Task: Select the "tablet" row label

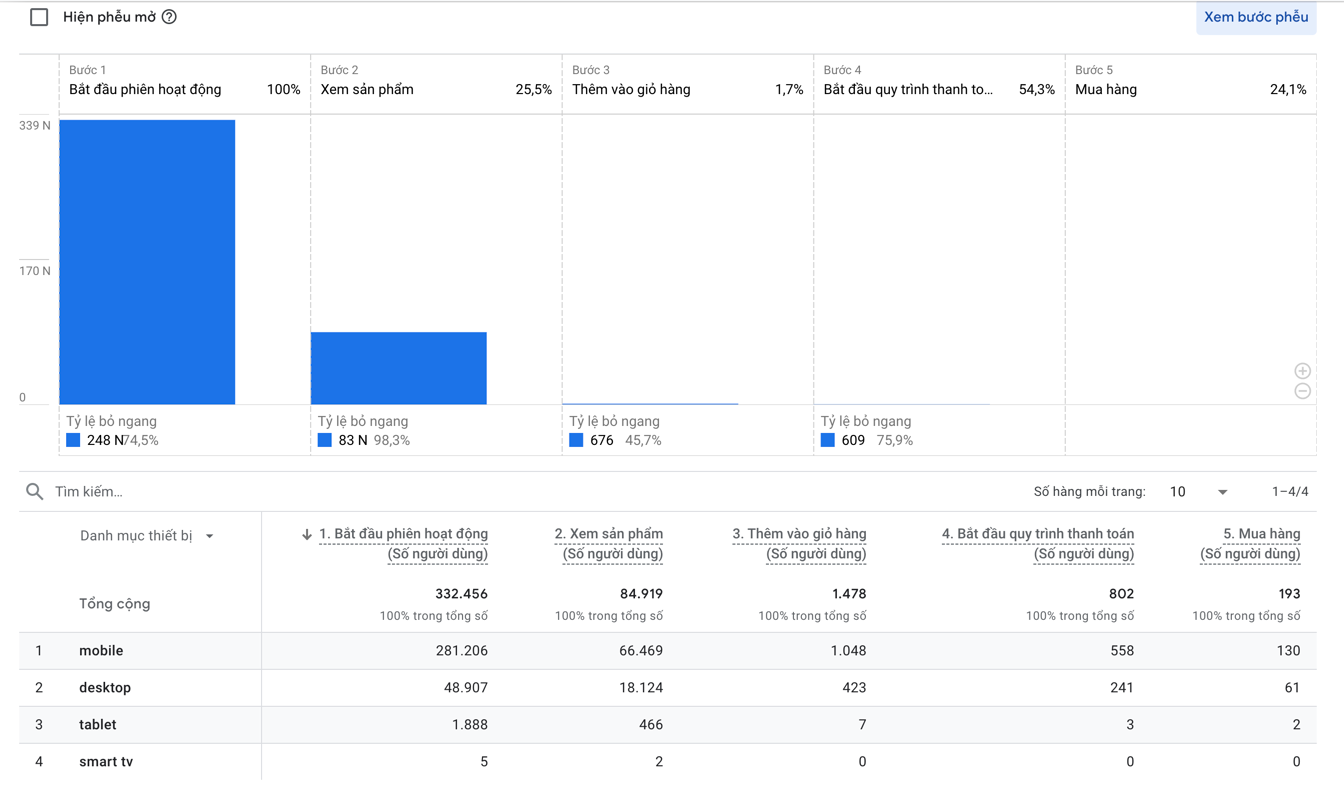Action: point(98,725)
